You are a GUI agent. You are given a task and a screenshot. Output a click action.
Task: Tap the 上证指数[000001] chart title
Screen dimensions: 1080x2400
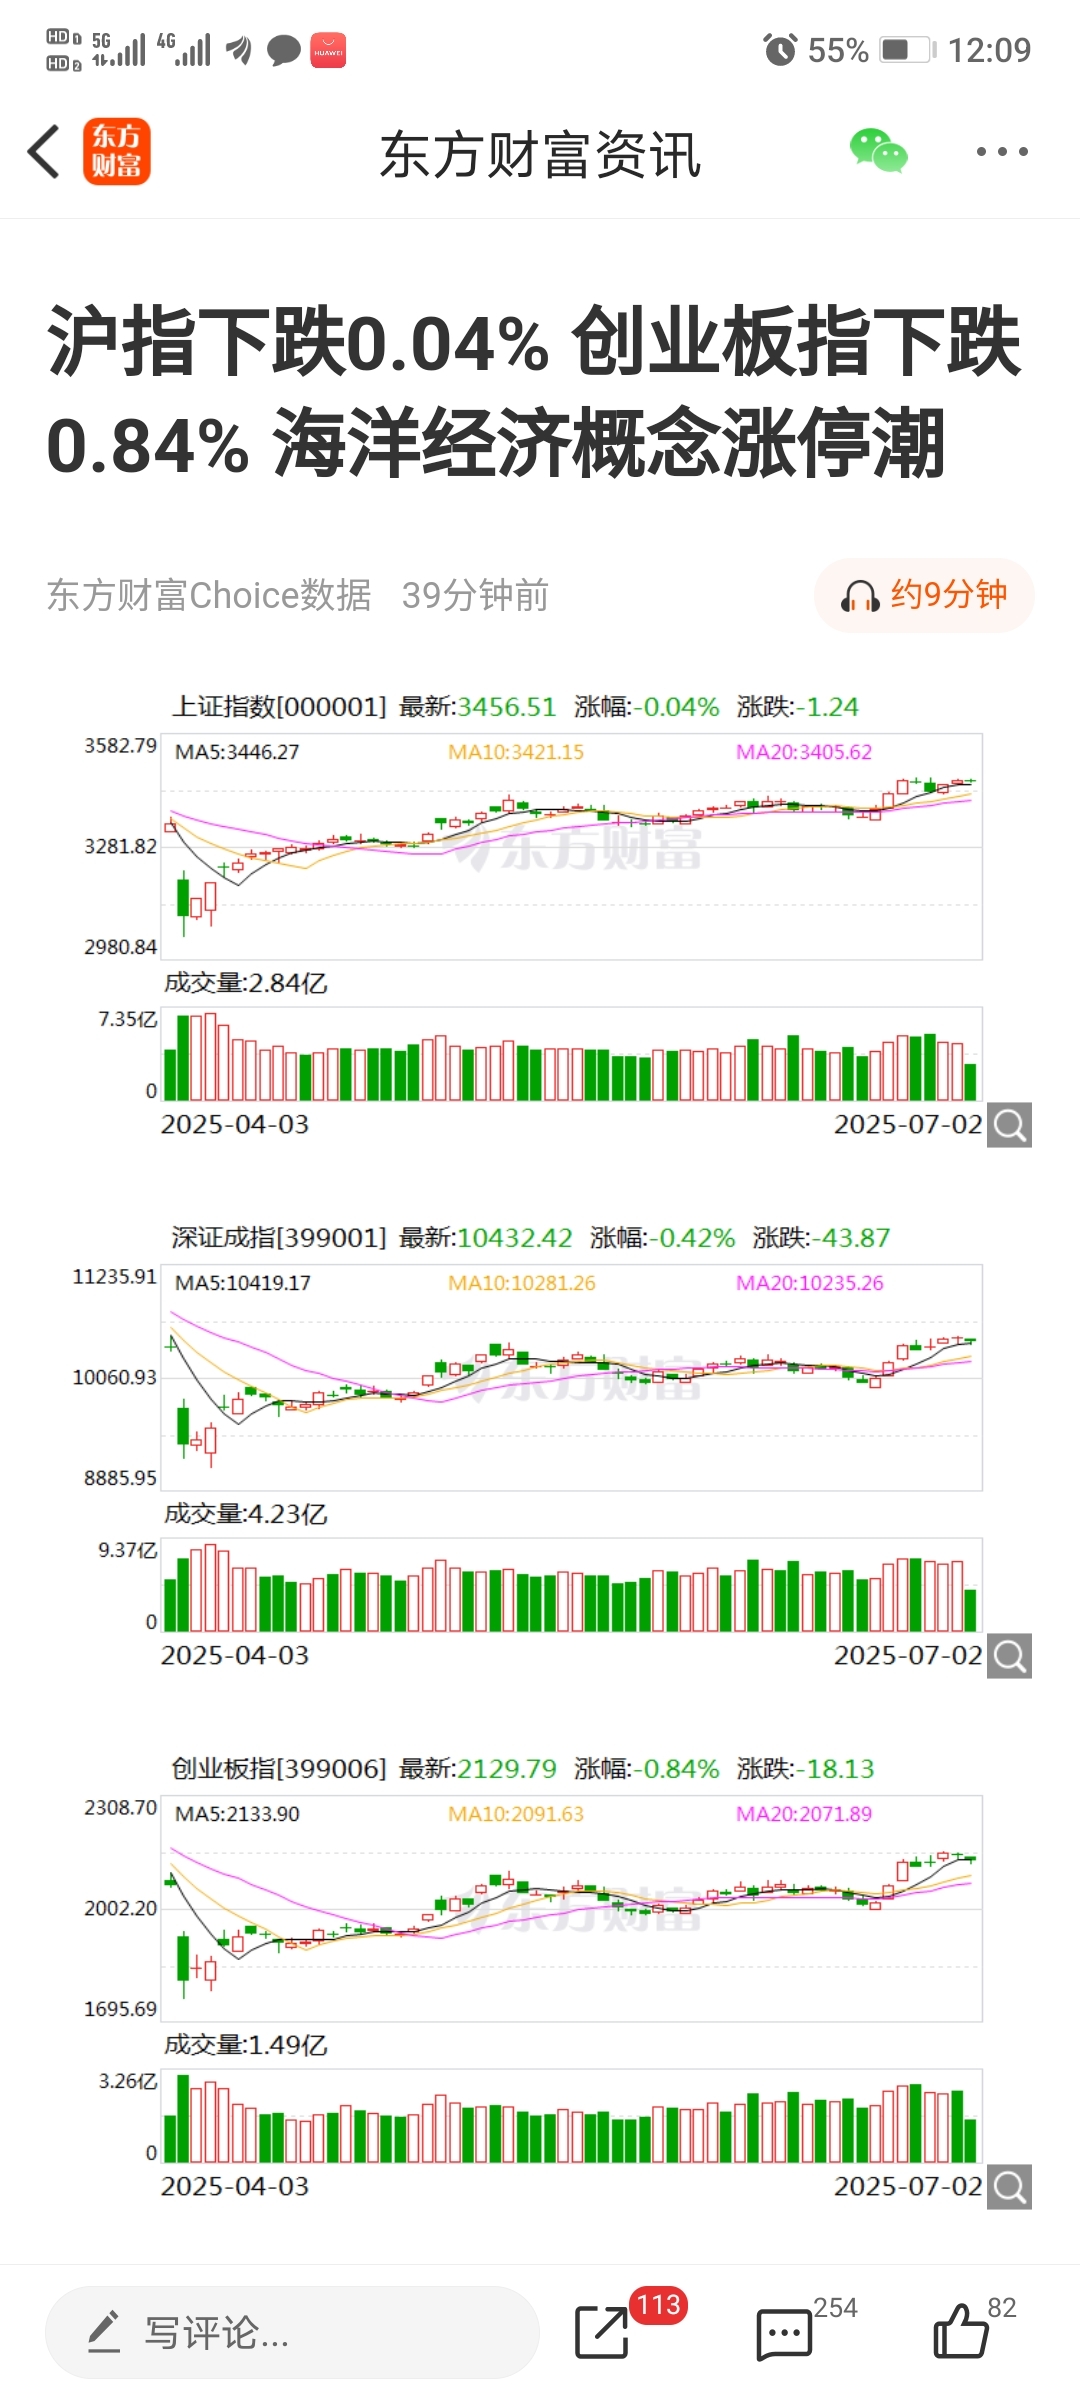click(279, 707)
